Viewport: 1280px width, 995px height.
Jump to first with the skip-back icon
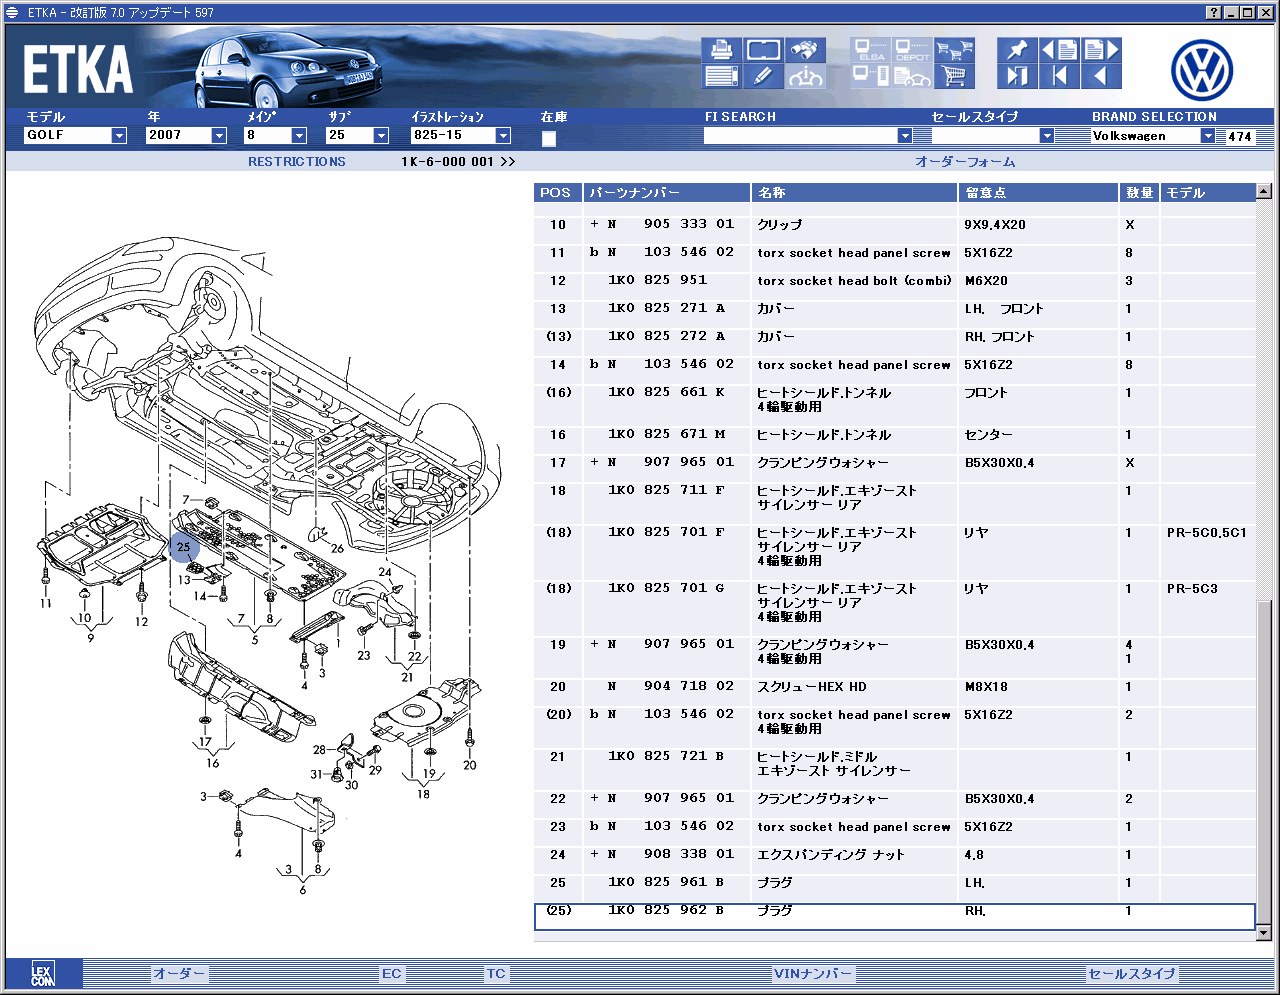click(1060, 76)
